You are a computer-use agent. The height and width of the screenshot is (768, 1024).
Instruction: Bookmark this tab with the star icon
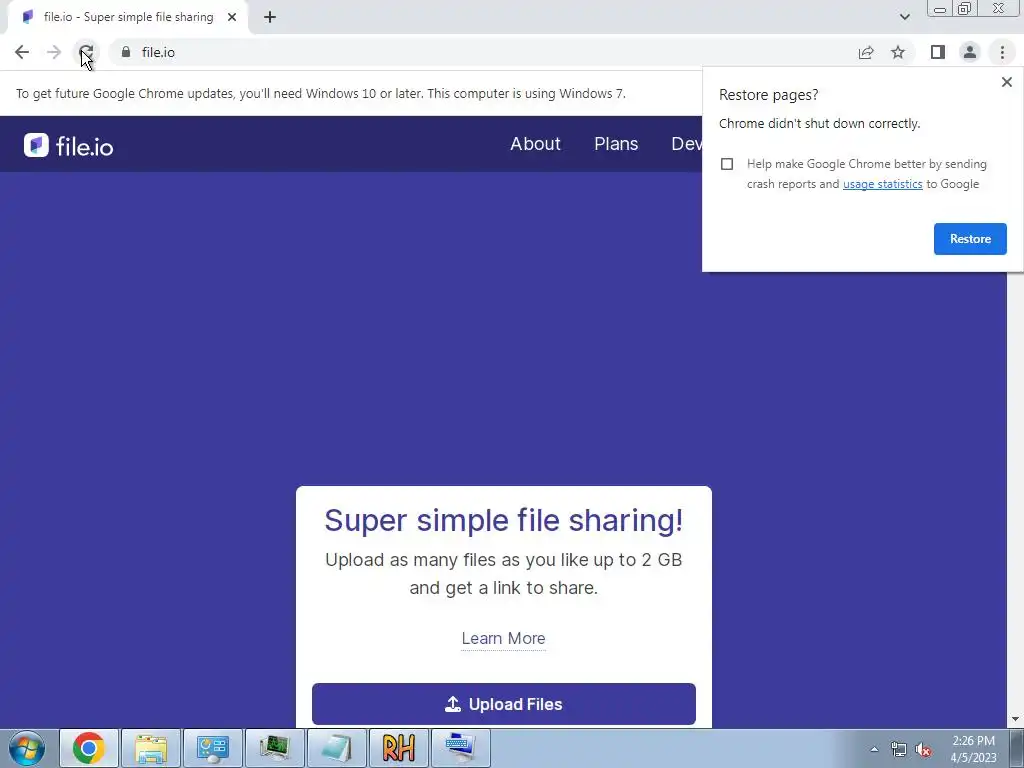click(898, 52)
